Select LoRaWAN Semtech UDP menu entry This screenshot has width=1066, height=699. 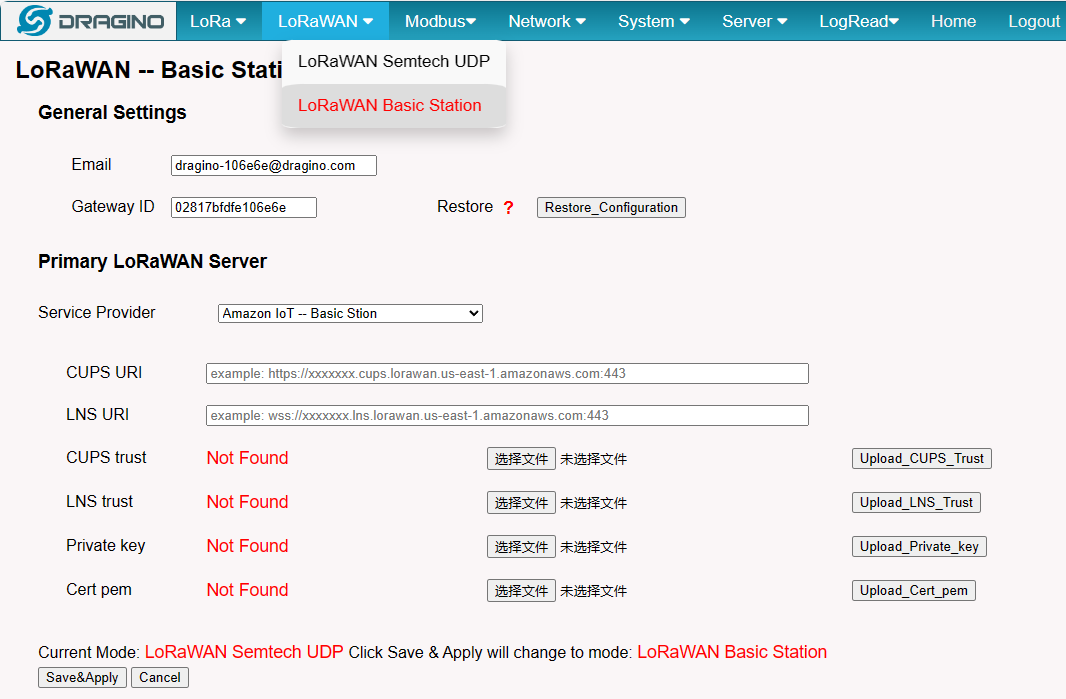point(394,62)
